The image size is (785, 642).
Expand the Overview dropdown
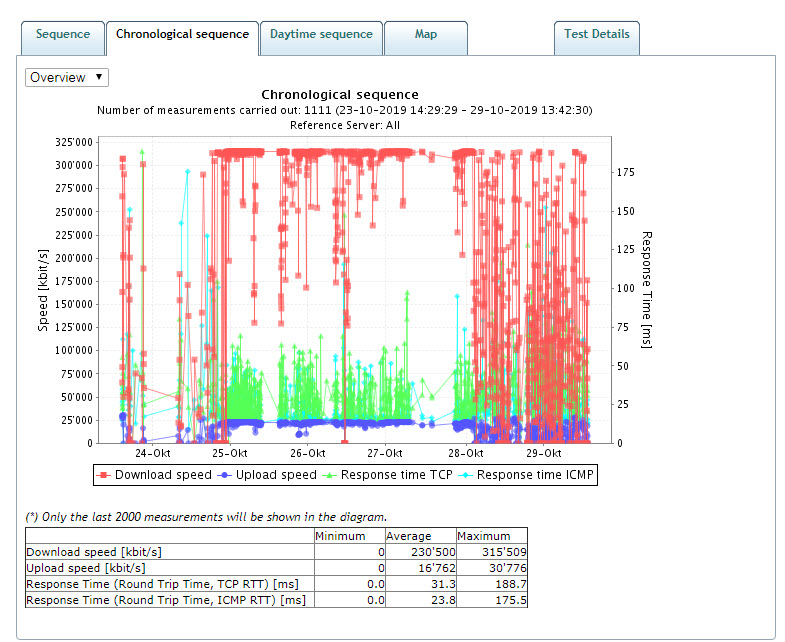(x=67, y=77)
